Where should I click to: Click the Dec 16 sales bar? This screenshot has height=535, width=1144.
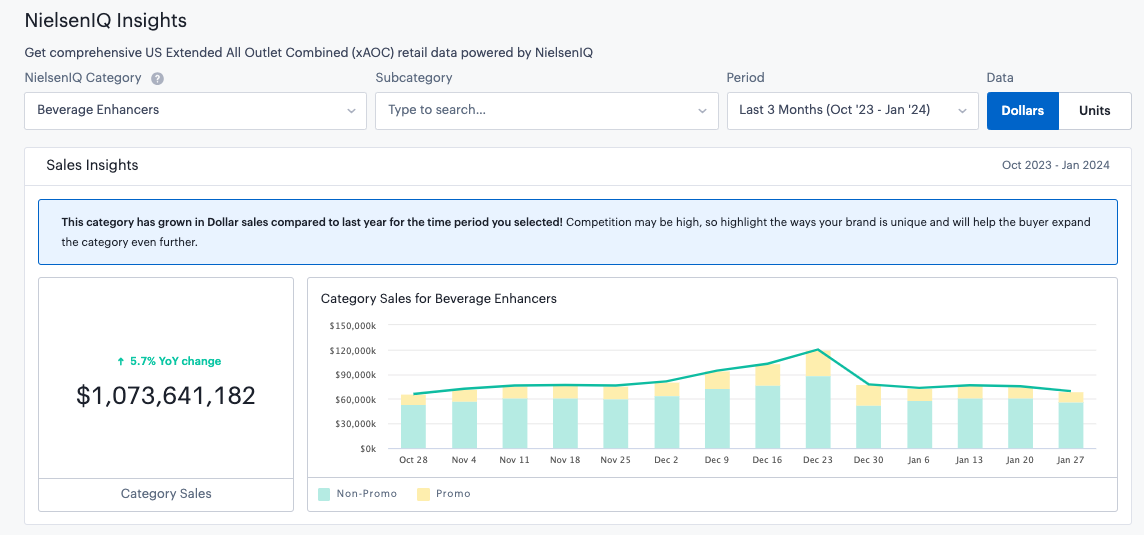point(768,406)
